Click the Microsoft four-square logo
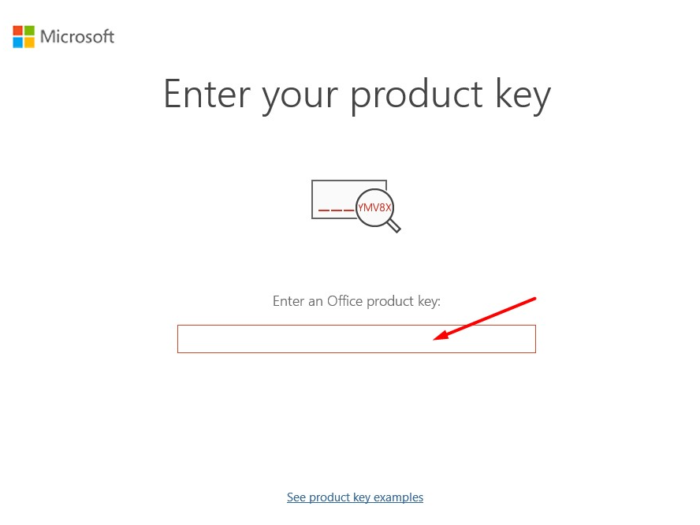 pyautogui.click(x=23, y=37)
